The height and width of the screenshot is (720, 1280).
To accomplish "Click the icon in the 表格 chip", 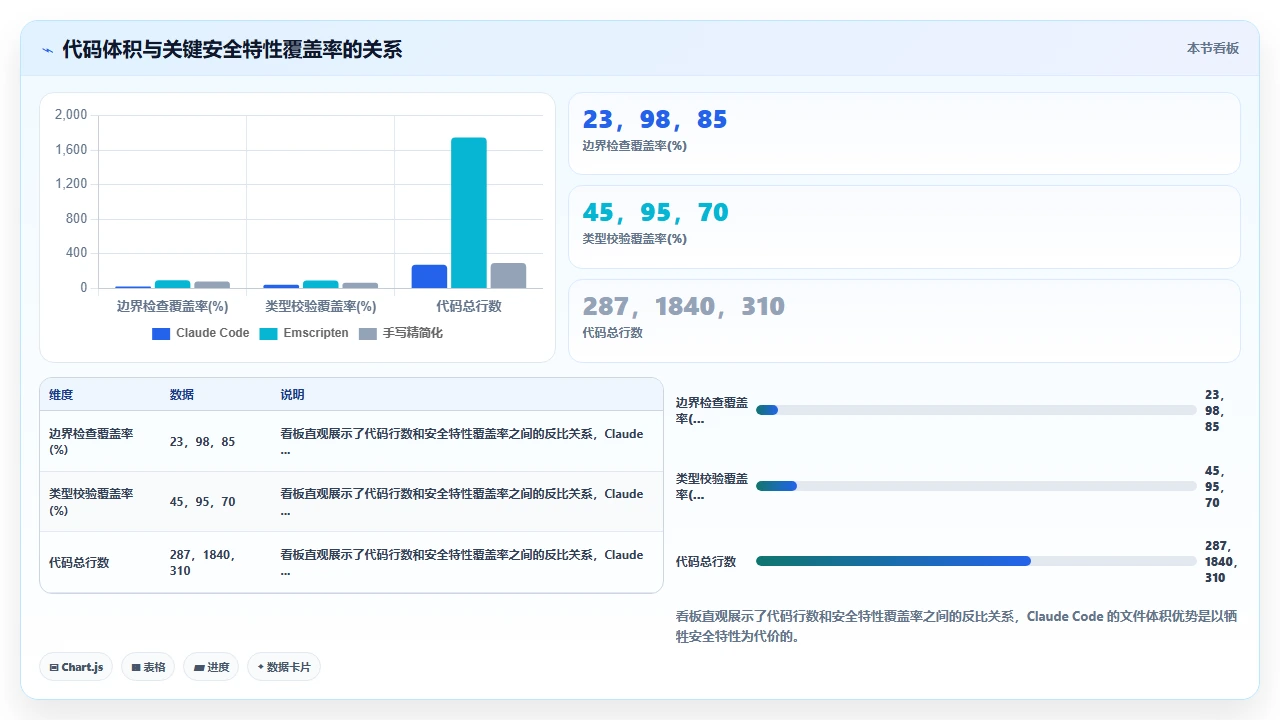I will coord(136,667).
